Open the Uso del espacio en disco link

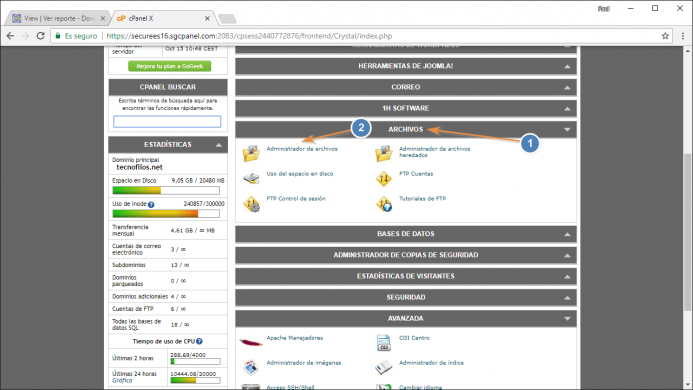(x=300, y=174)
